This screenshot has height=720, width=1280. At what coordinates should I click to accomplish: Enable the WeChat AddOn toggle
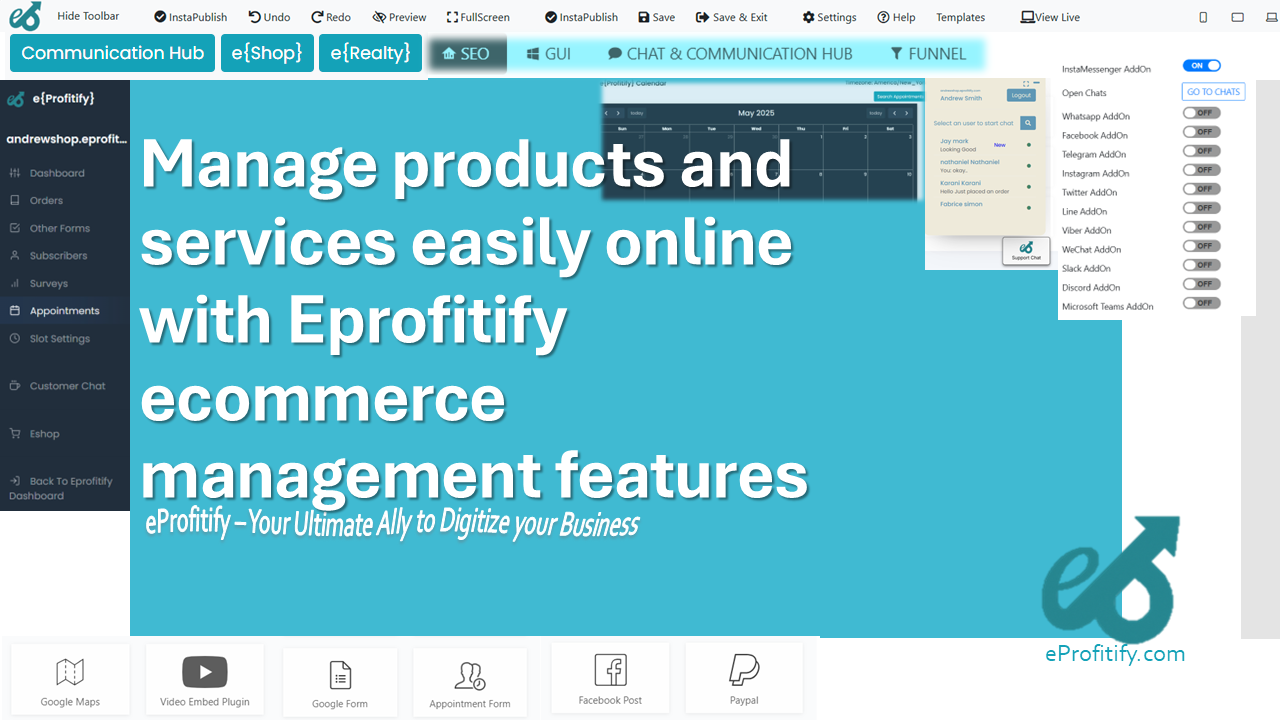tap(1201, 246)
